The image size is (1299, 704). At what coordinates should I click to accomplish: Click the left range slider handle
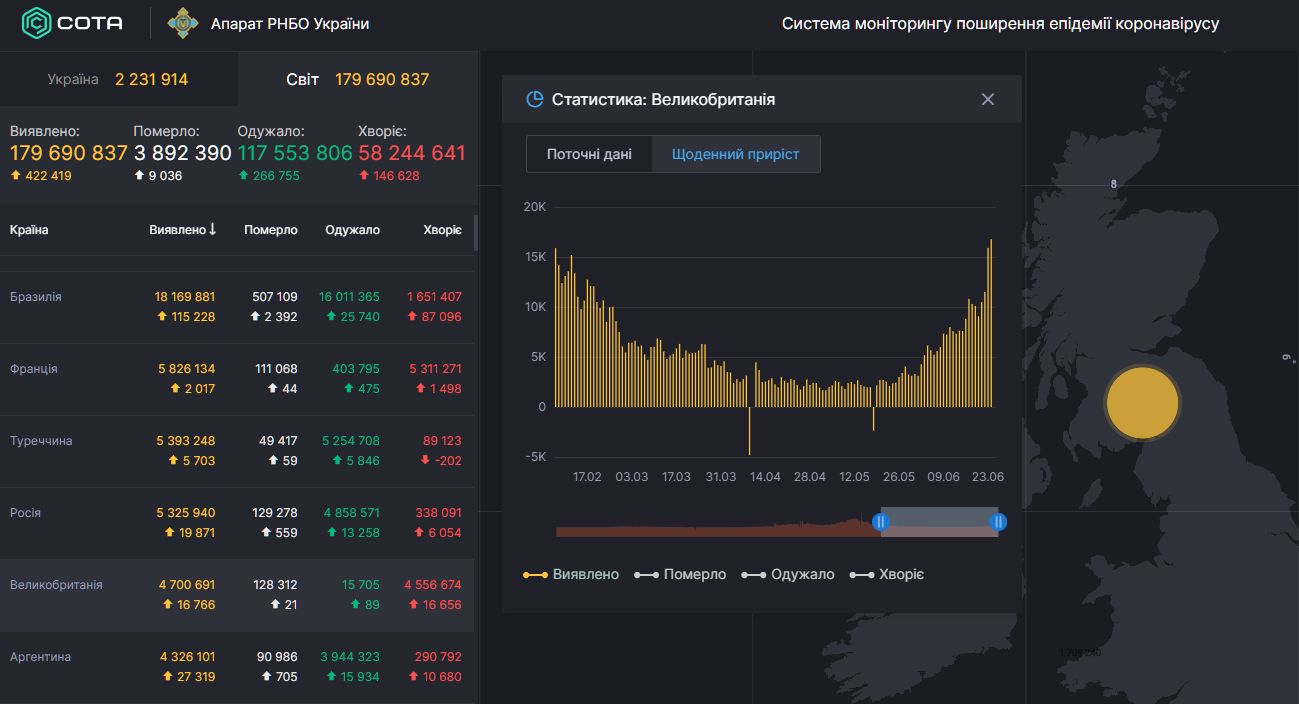881,522
